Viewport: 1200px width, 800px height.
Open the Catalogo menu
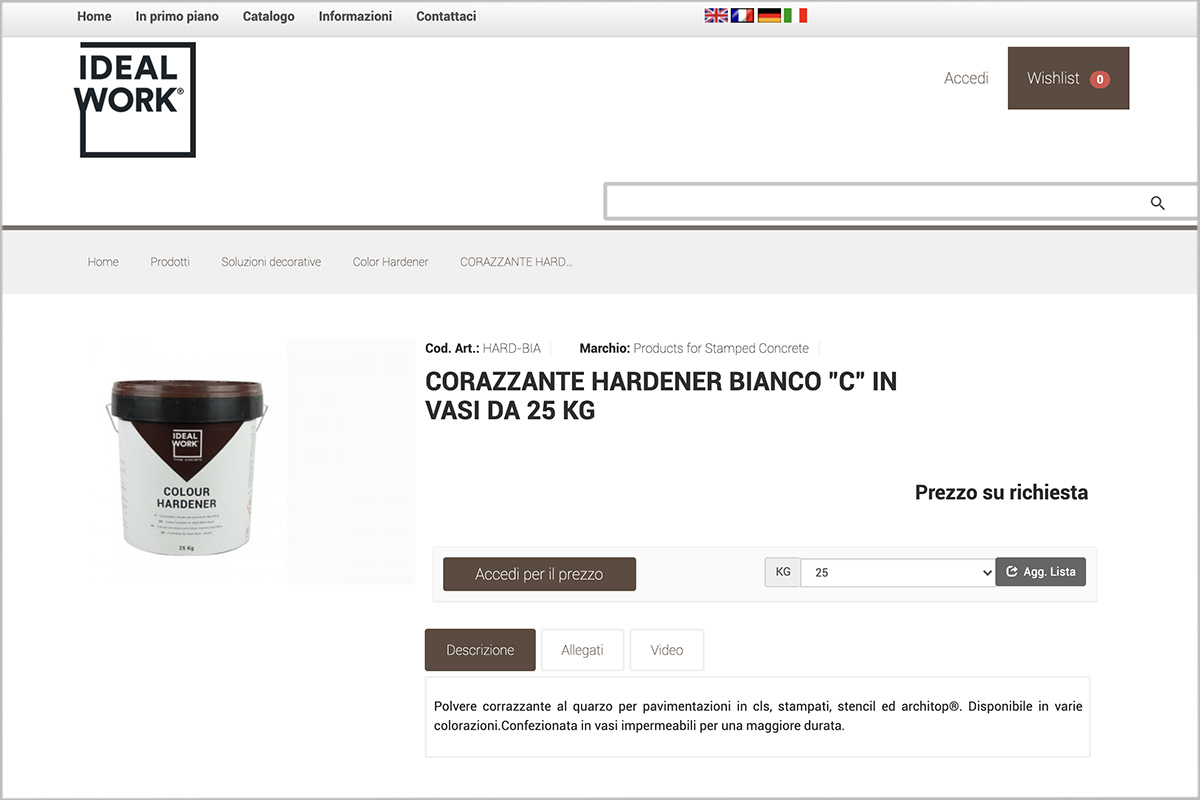pos(269,16)
